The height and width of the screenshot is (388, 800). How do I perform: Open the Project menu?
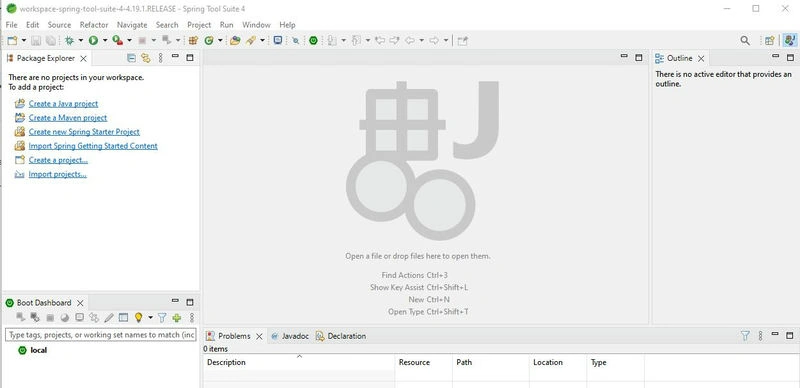click(x=199, y=25)
